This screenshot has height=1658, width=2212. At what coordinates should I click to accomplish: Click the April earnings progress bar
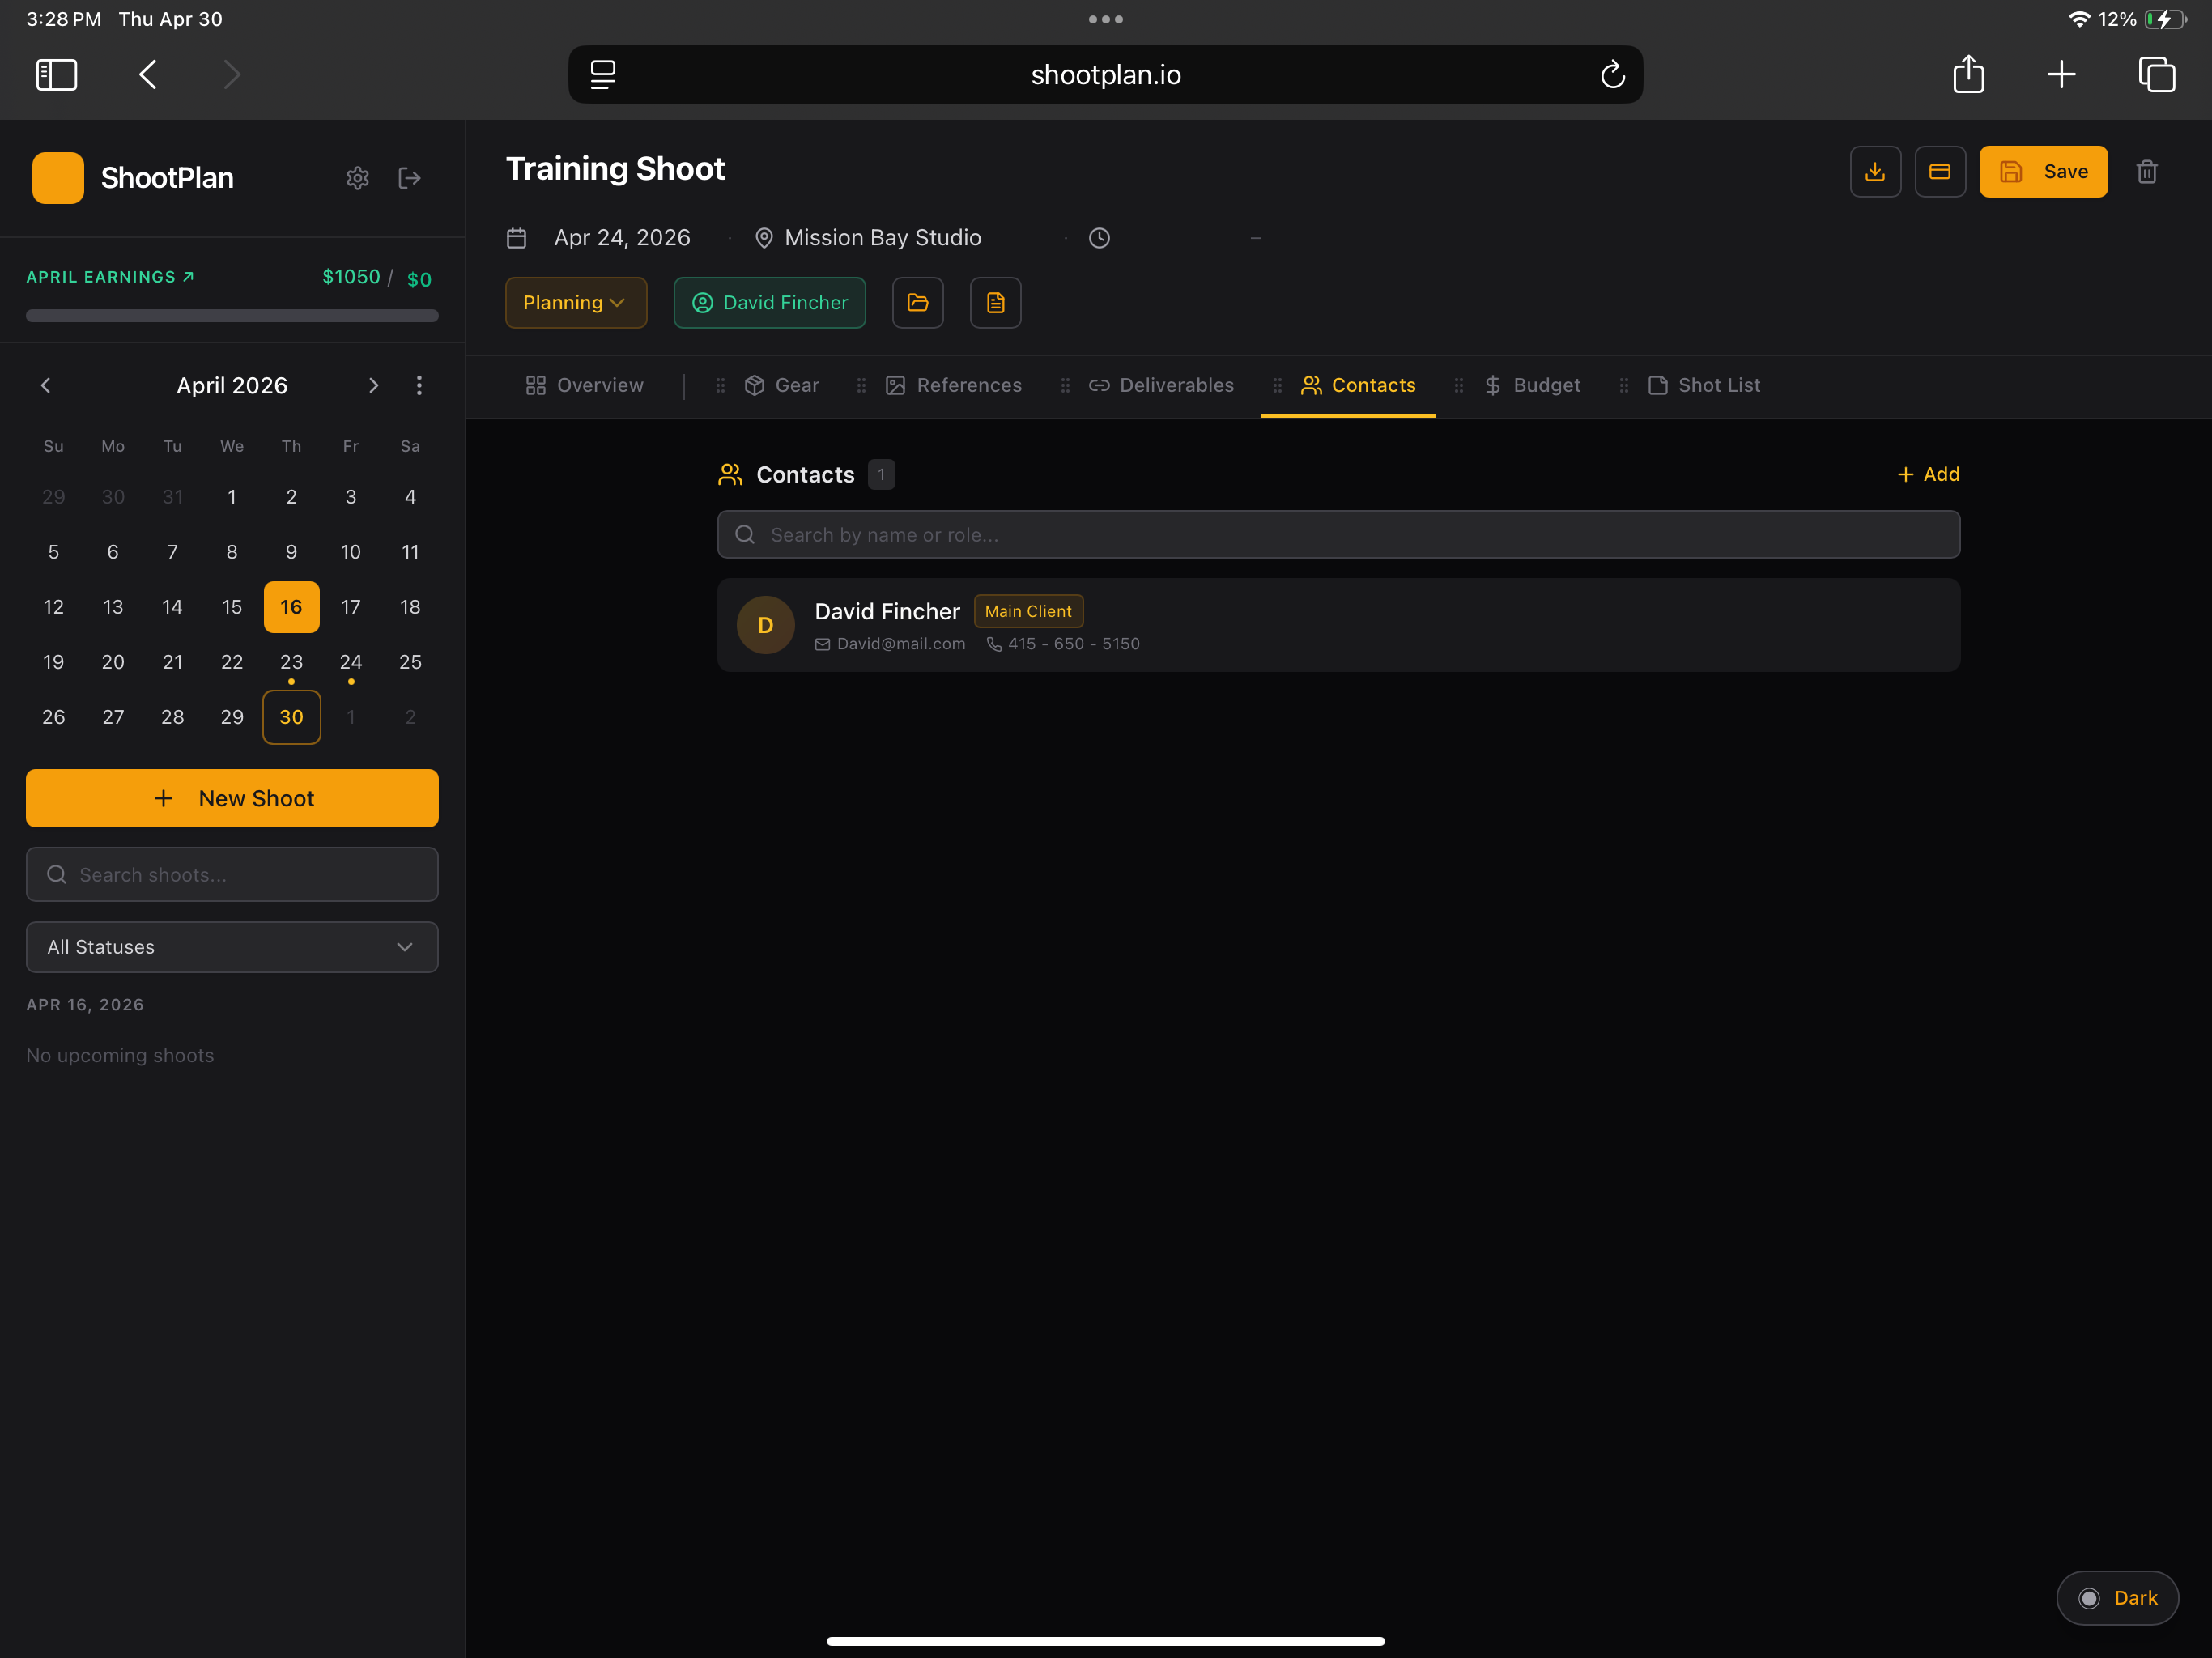tap(232, 316)
